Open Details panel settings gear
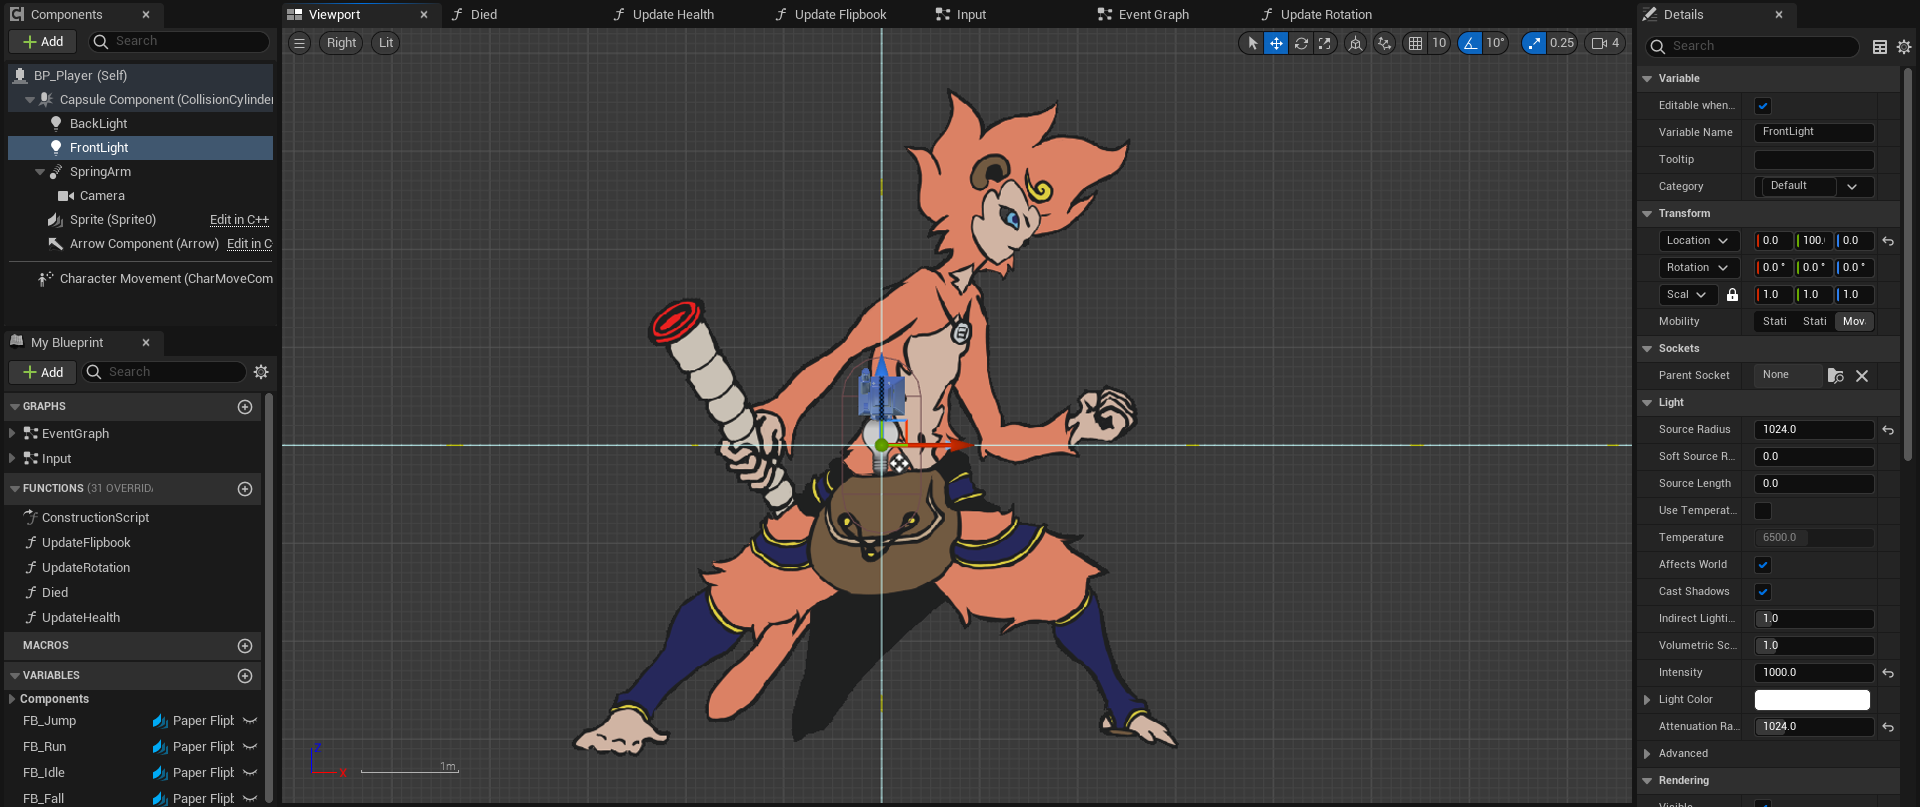 1904,47
